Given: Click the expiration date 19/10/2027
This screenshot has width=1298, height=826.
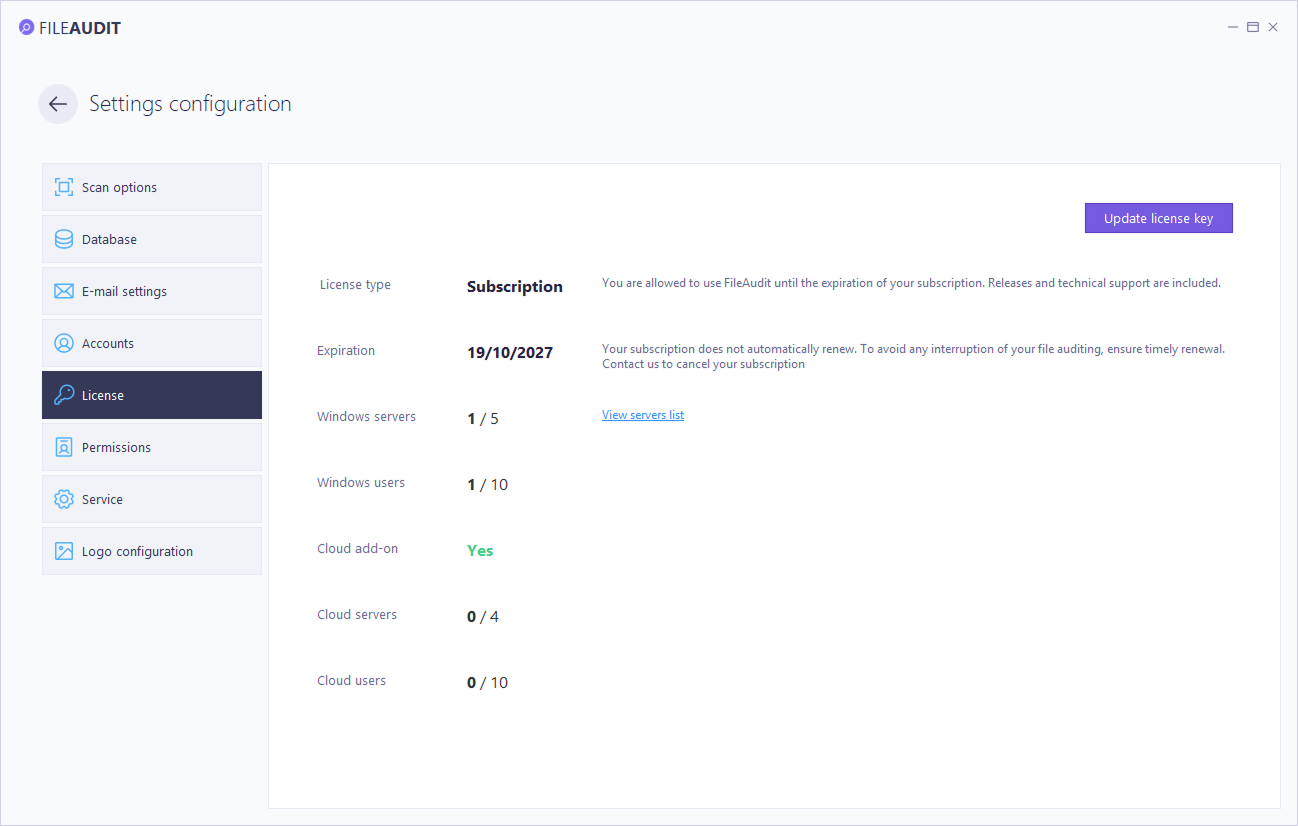Looking at the screenshot, I should [510, 353].
